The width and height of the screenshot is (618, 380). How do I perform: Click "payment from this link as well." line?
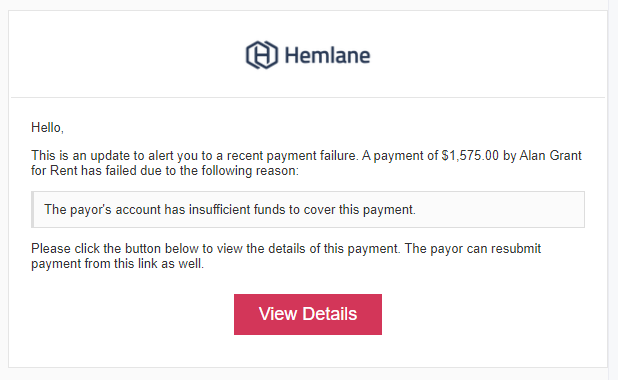click(x=117, y=264)
